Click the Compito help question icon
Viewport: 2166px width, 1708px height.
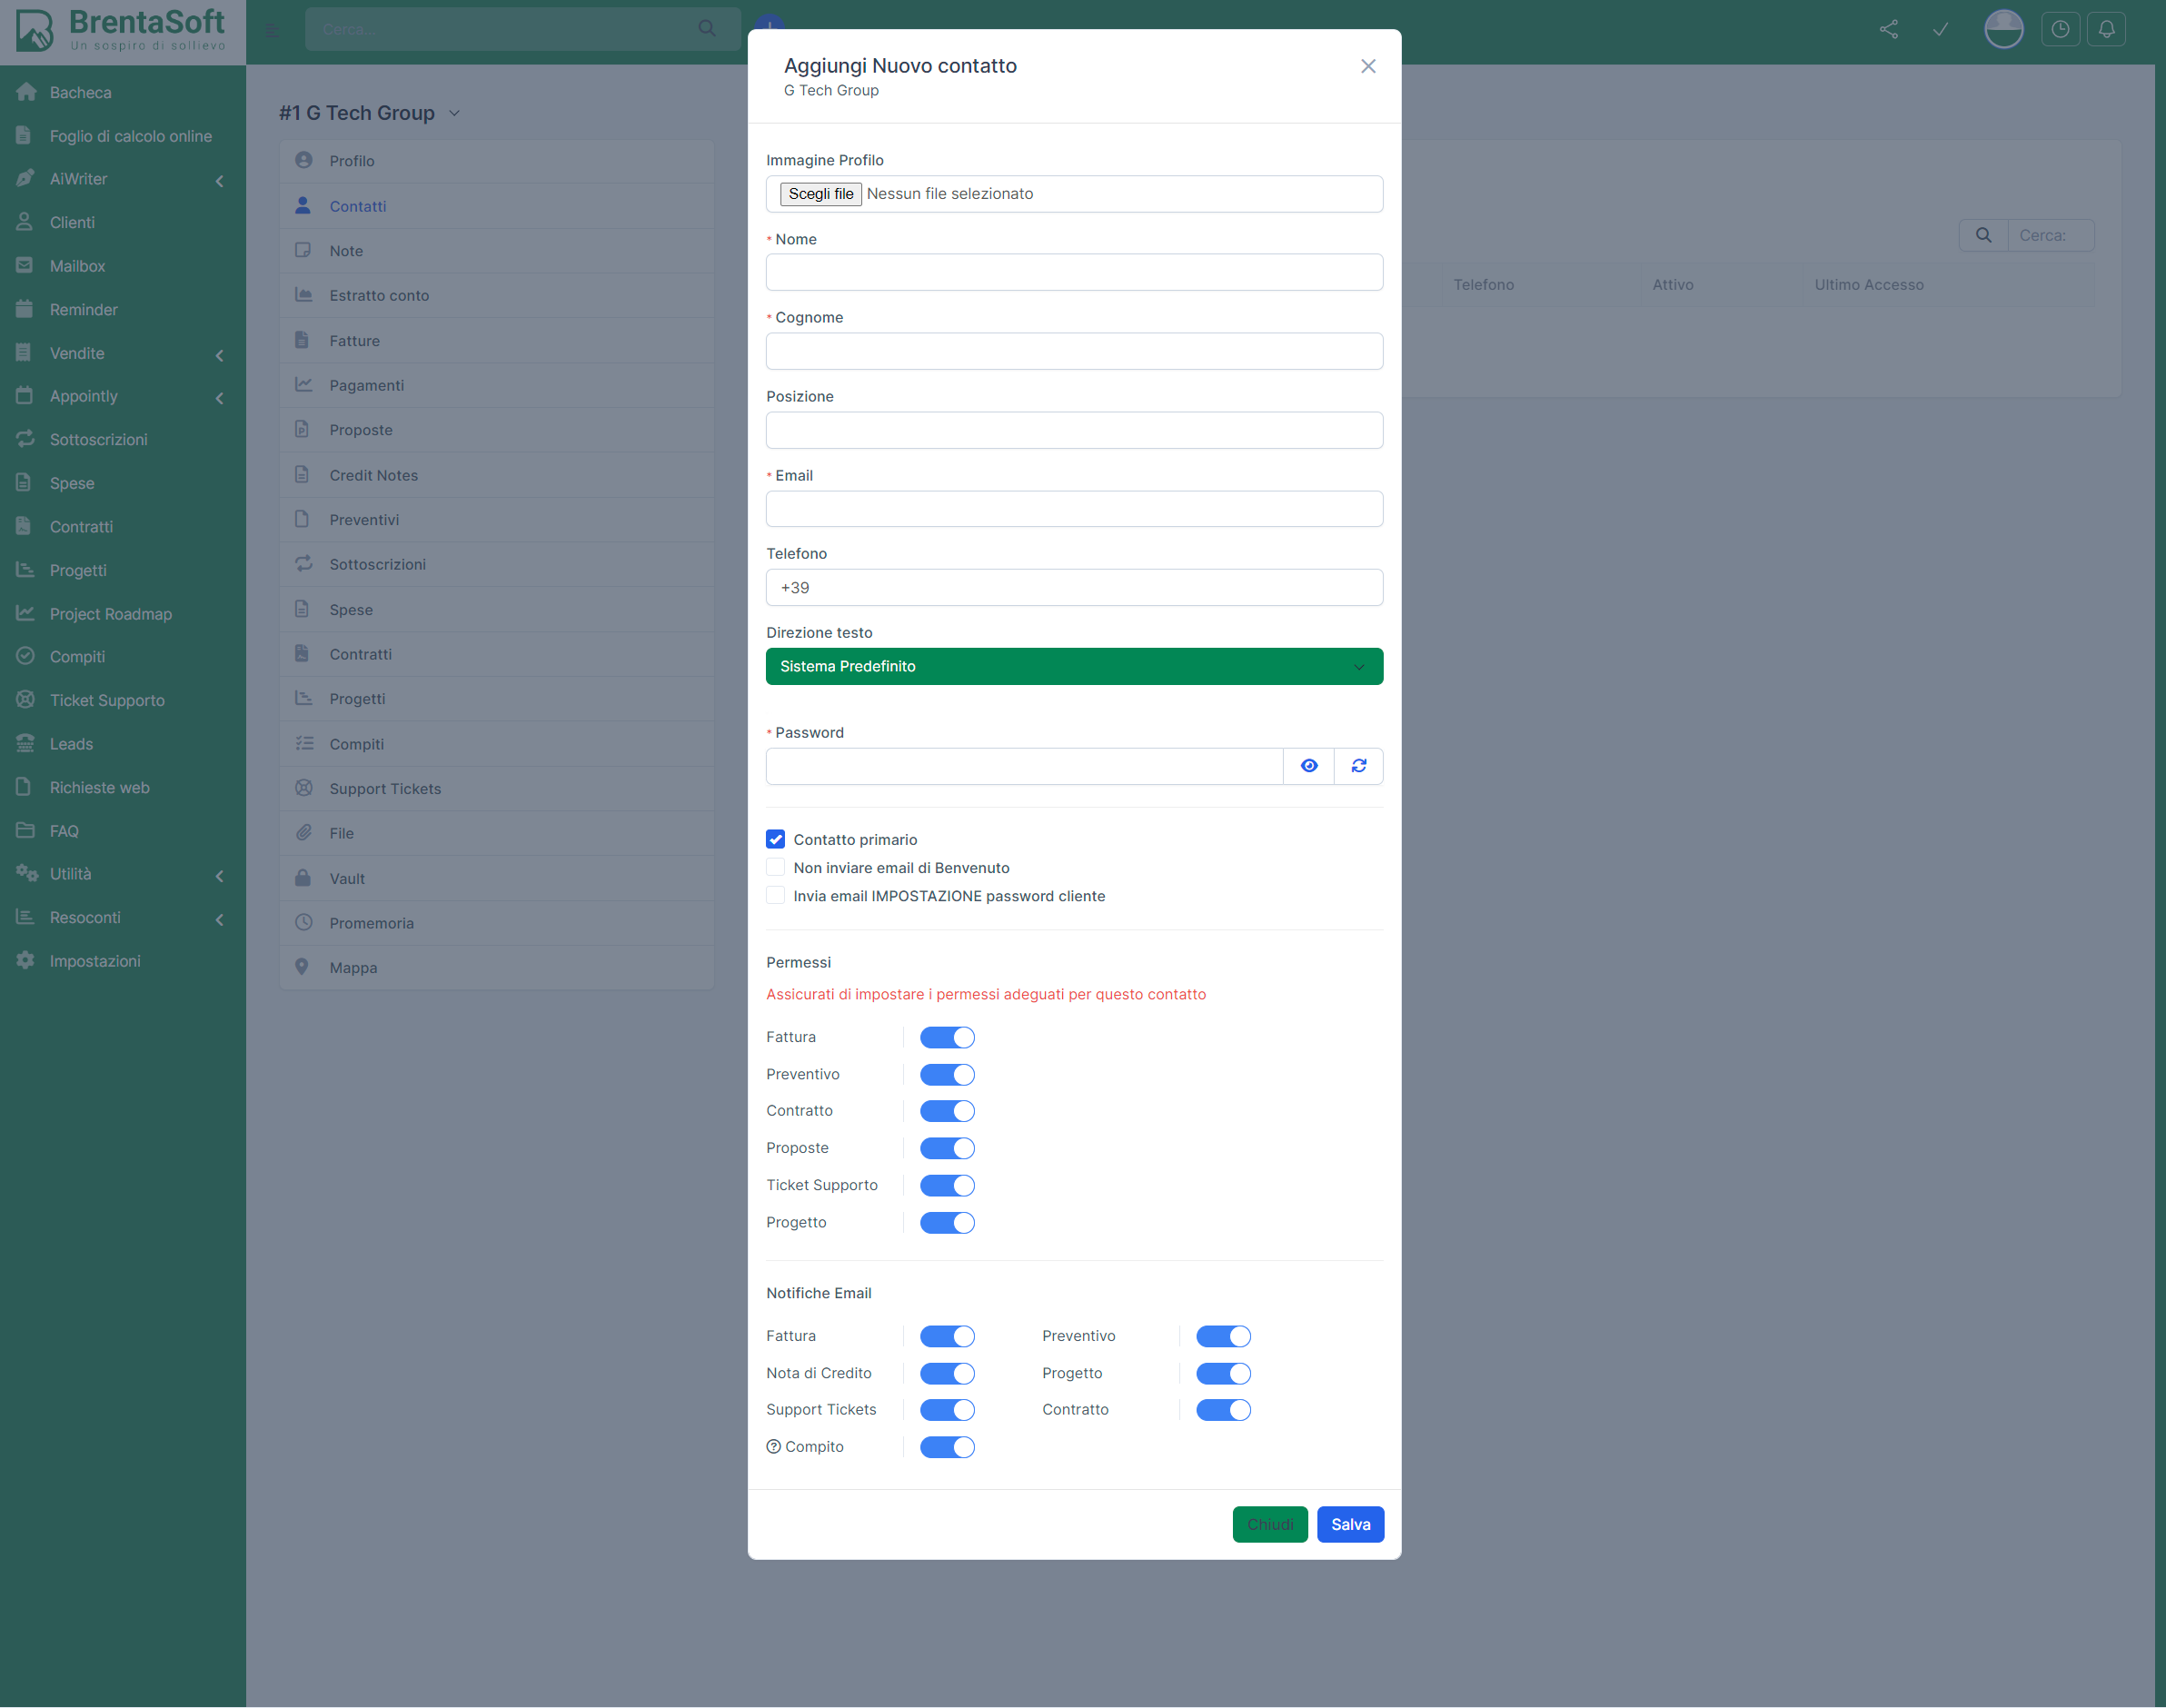[x=773, y=1447]
